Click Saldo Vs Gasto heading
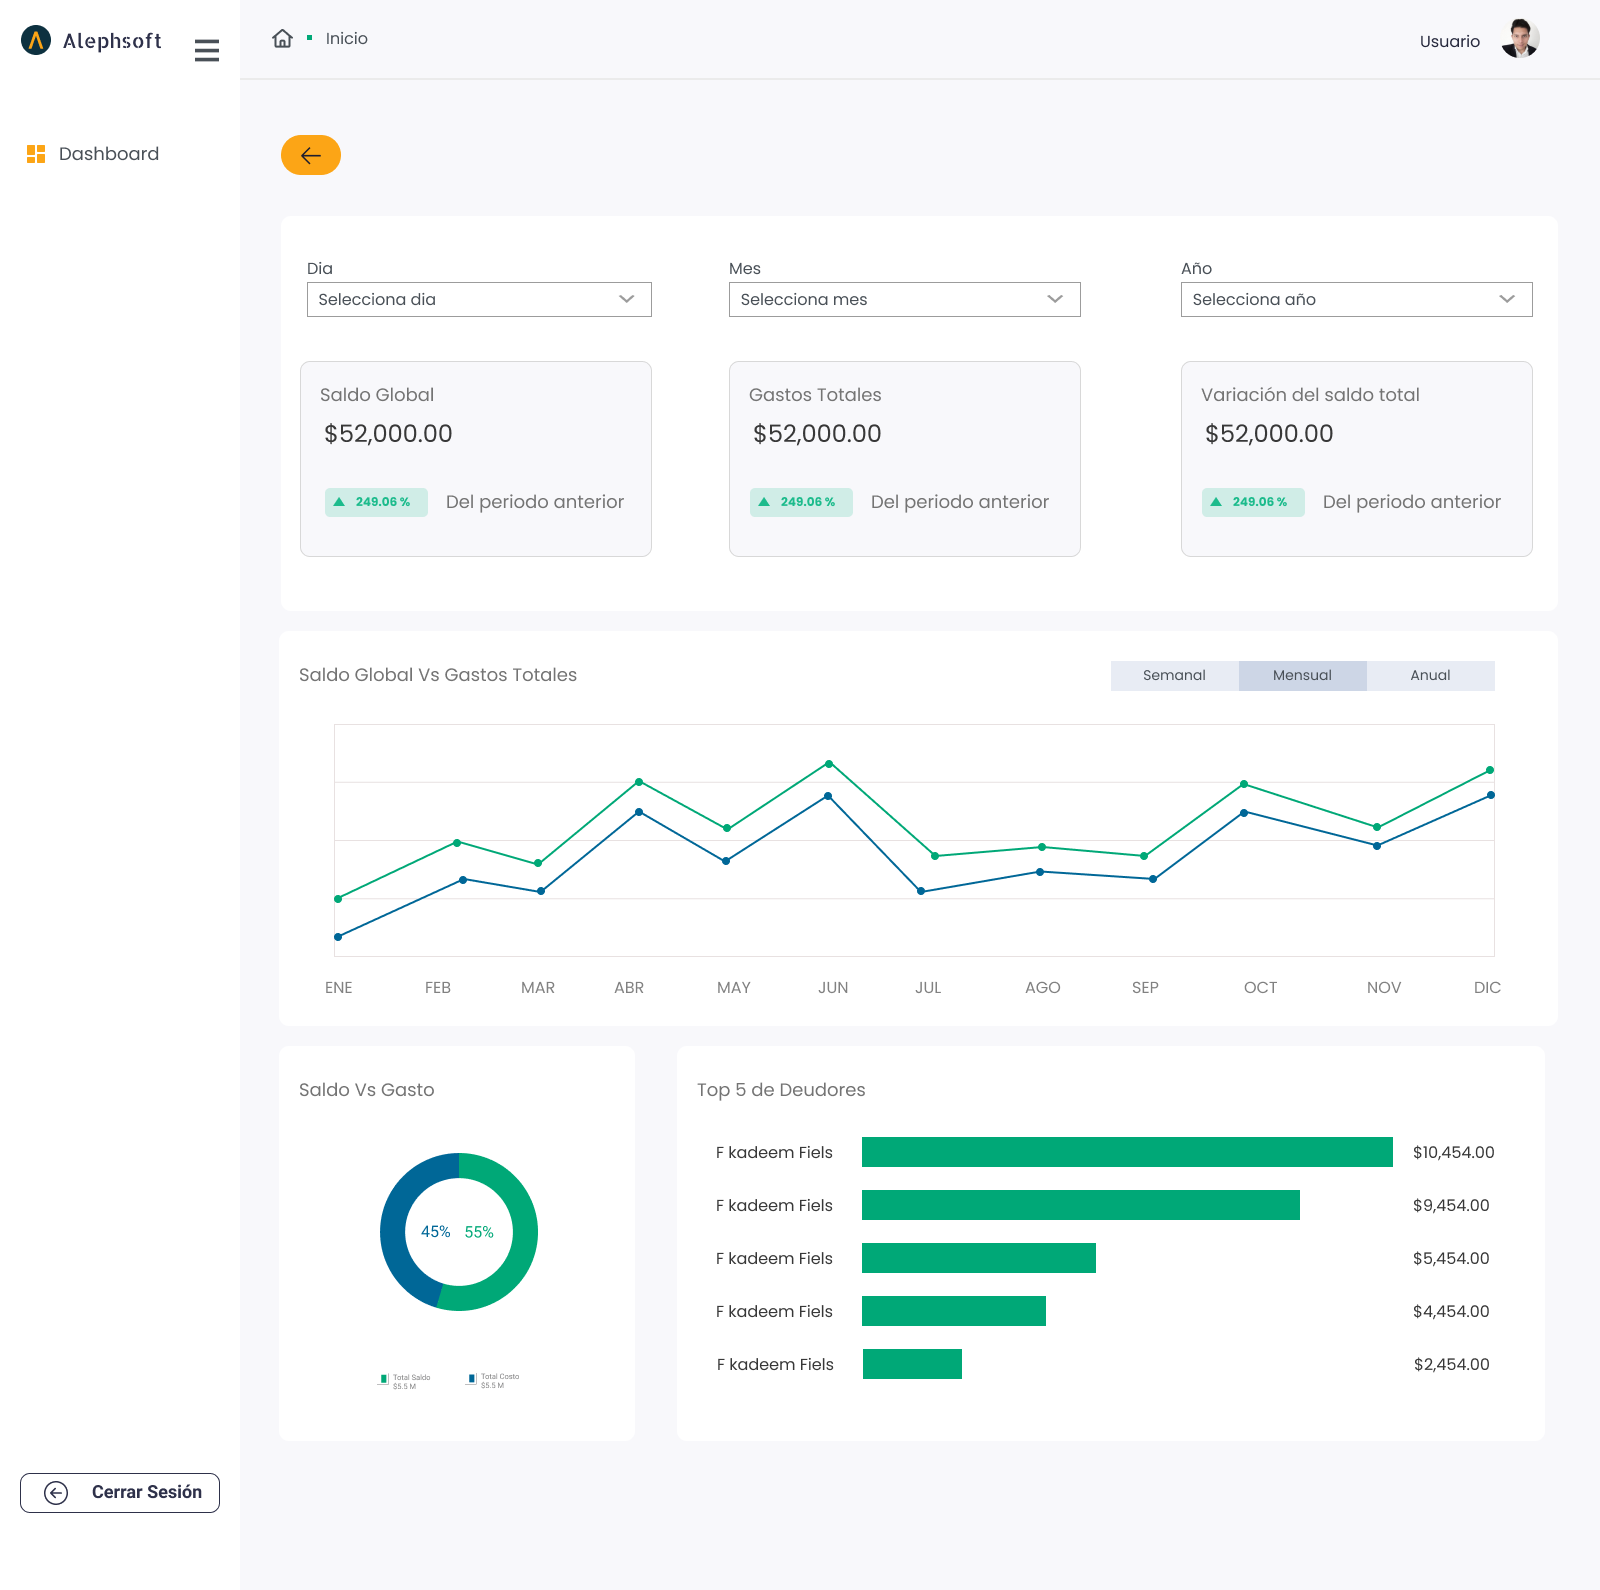This screenshot has width=1600, height=1590. pyautogui.click(x=367, y=1090)
